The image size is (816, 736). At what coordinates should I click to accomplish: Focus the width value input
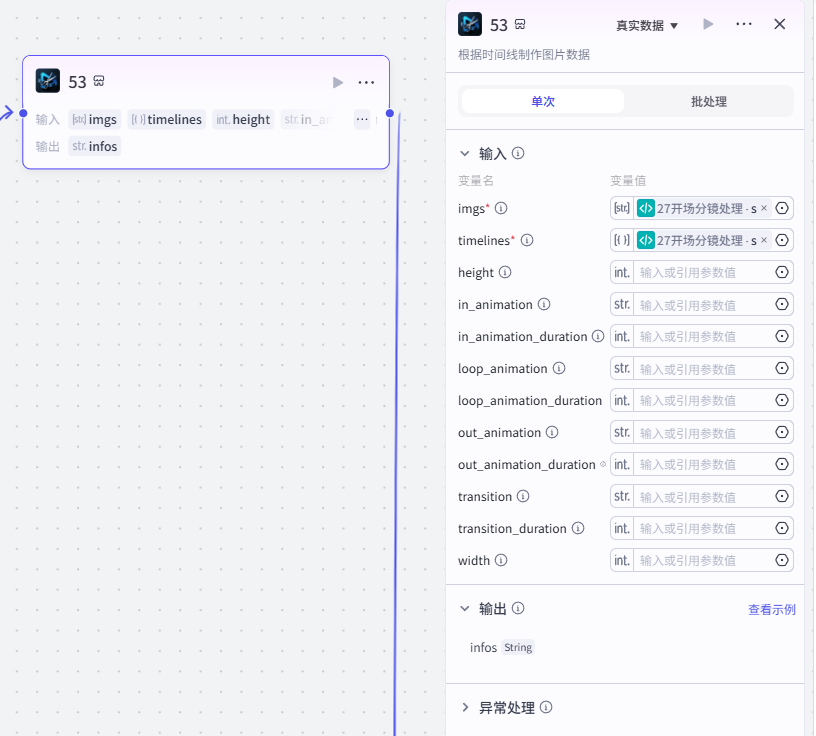pyautogui.click(x=703, y=560)
